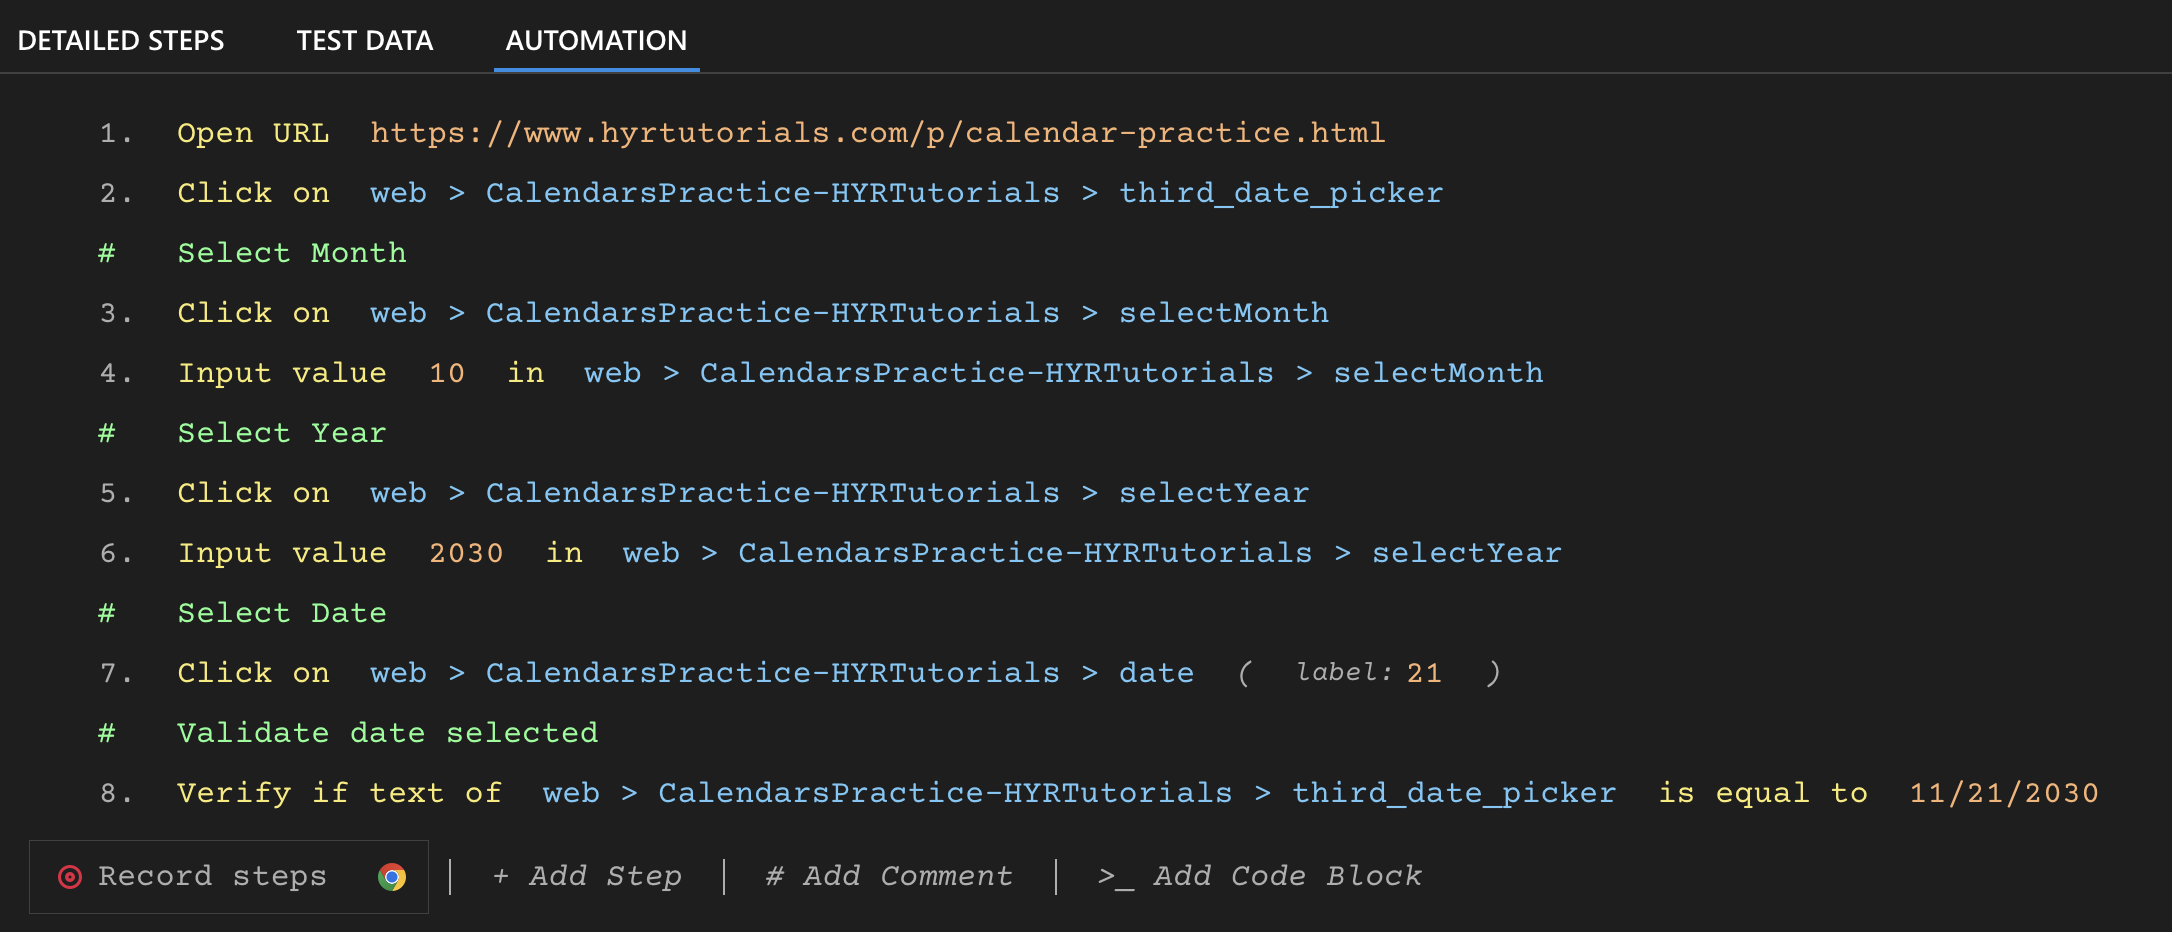Switch to the Detailed Steps tab
This screenshot has height=932, width=2172.
[x=121, y=41]
